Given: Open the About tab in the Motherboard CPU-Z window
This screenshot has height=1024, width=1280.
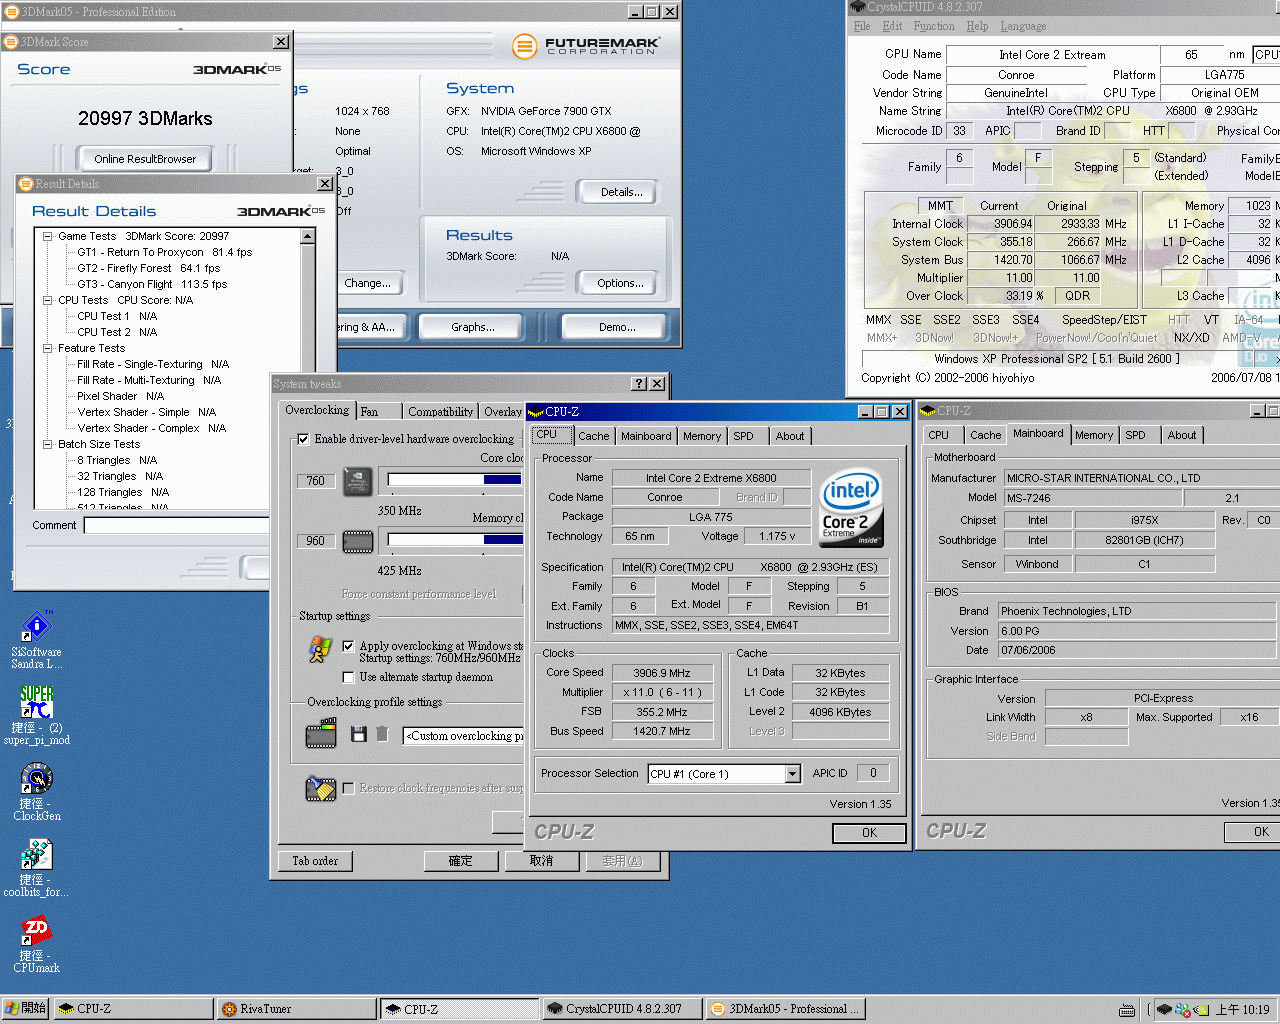Looking at the screenshot, I should pos(1182,435).
